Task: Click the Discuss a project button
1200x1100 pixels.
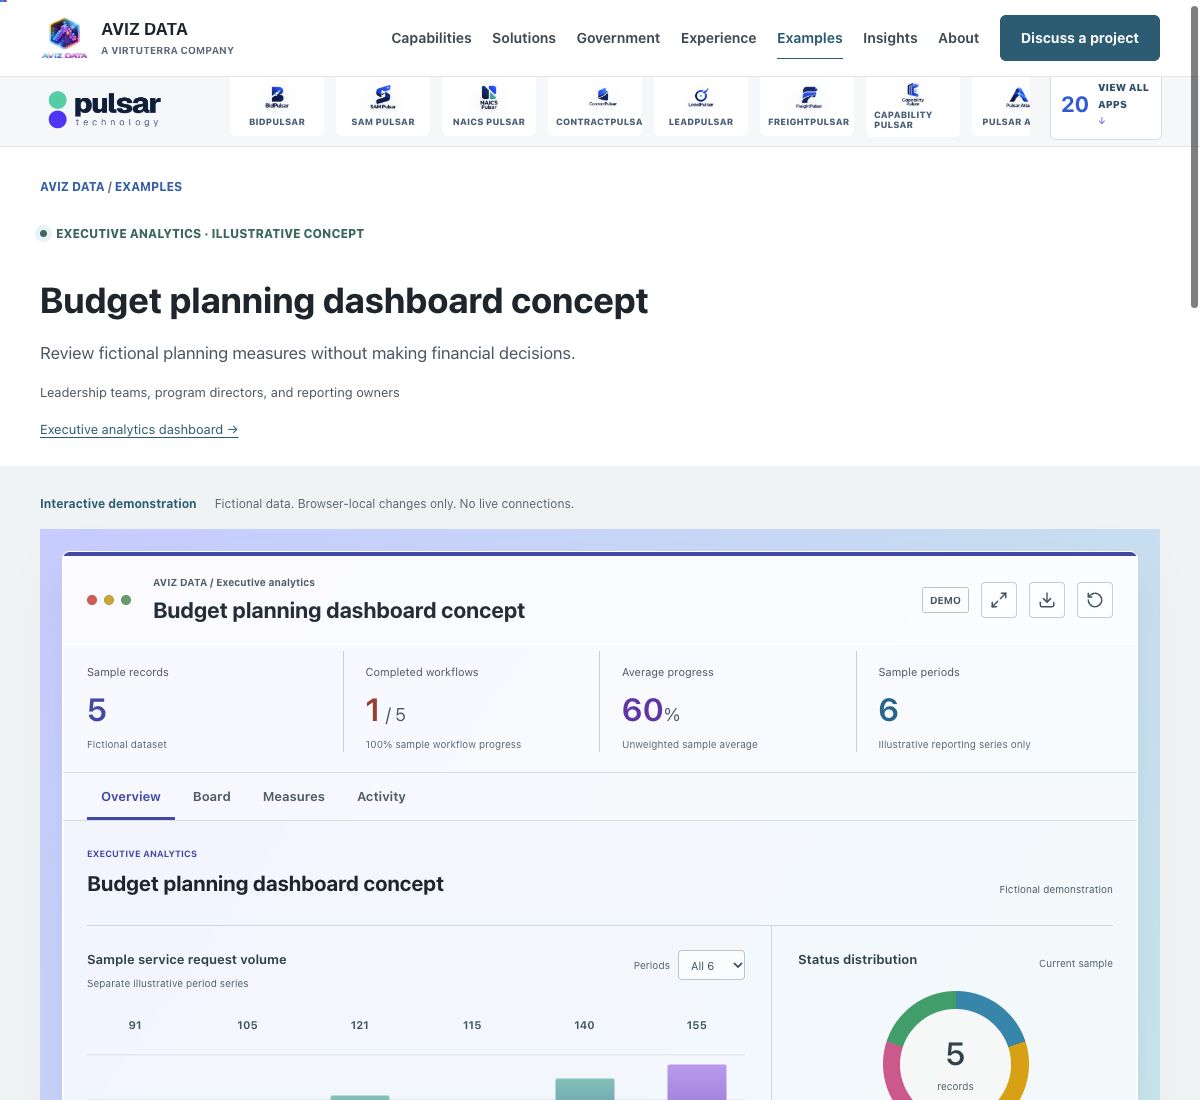Action: tap(1080, 38)
